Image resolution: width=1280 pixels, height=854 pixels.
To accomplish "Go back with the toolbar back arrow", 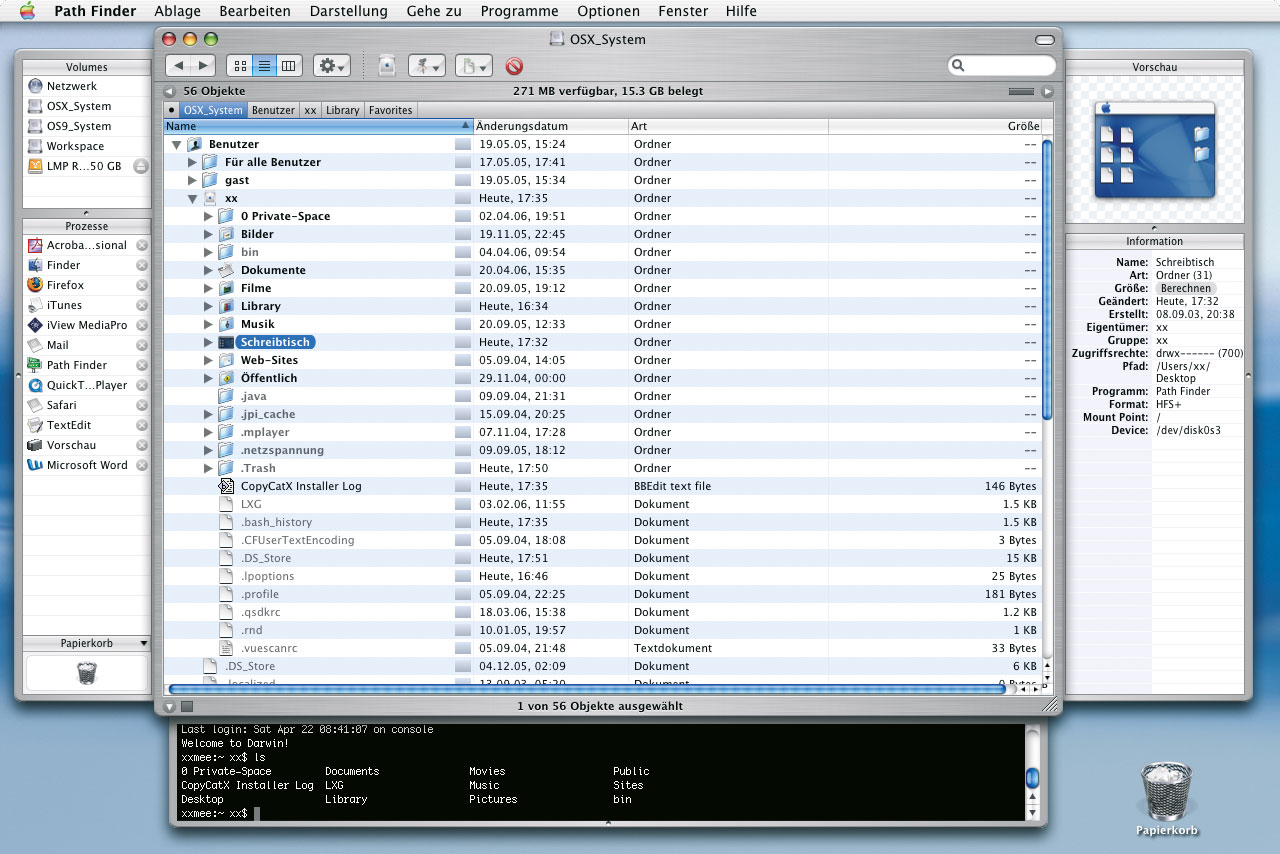I will (178, 66).
